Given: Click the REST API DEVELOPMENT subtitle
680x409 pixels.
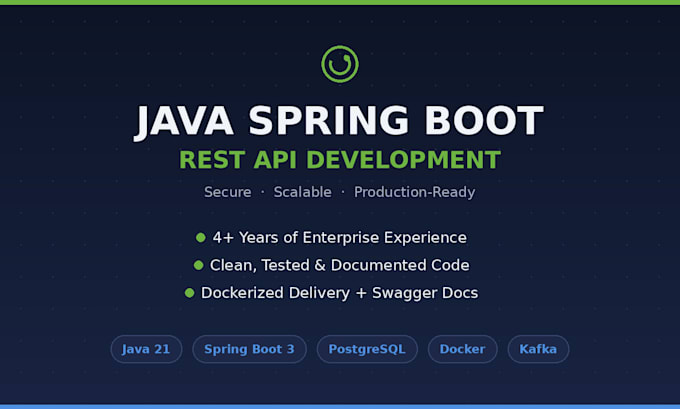Looking at the screenshot, I should (340, 160).
